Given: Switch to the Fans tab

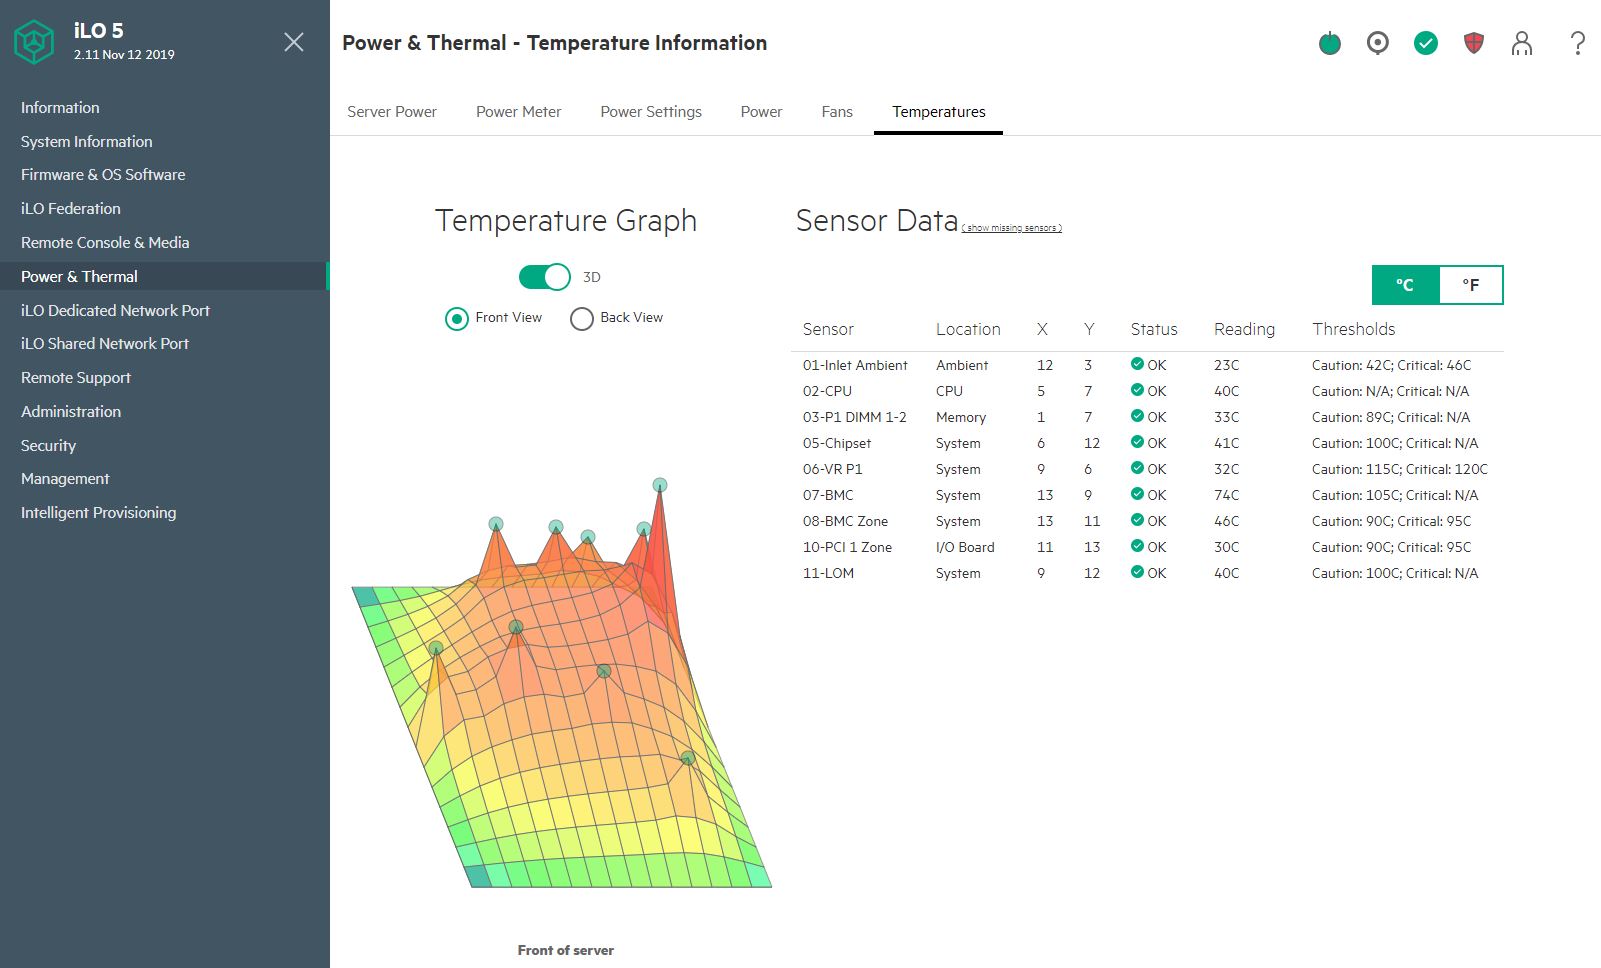Looking at the screenshot, I should coord(836,112).
